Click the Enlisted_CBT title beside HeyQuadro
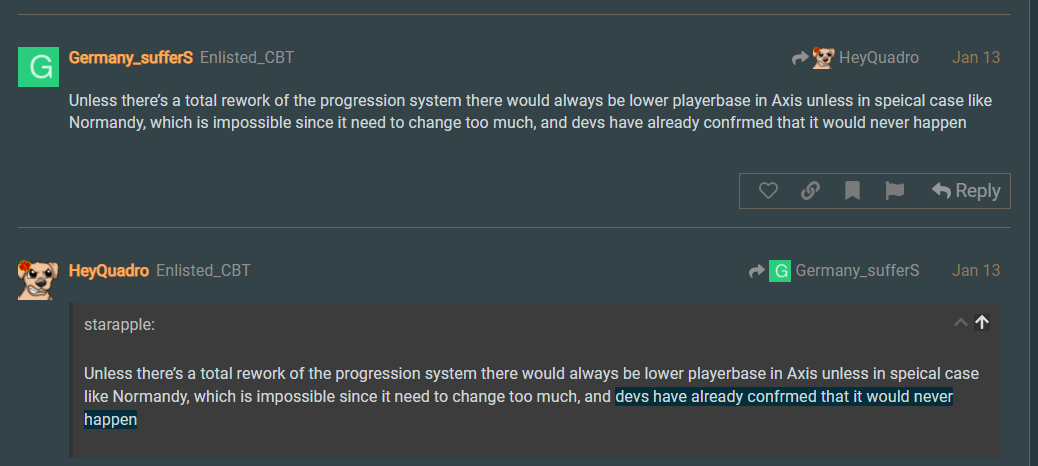 (x=203, y=270)
